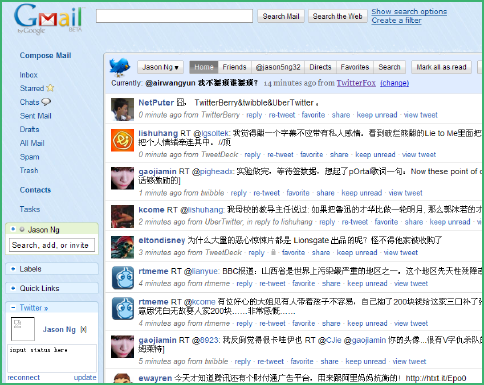Close Jason Ng account in Twitter gadget

tap(83, 330)
